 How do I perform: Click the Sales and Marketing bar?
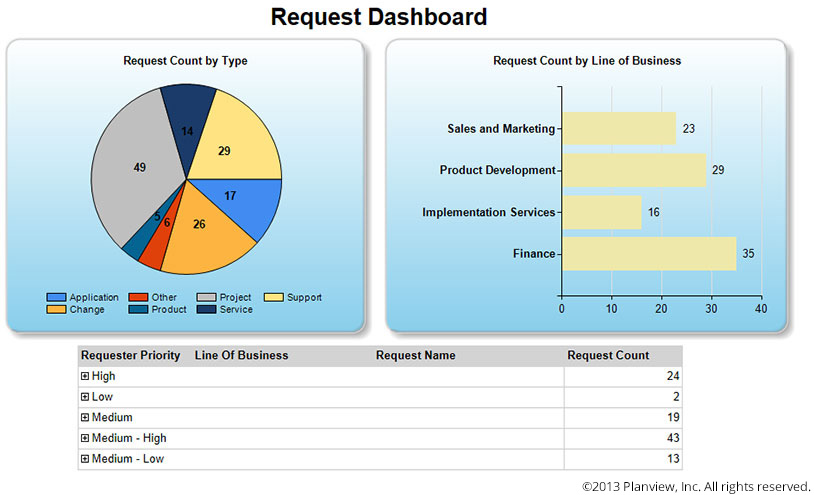click(619, 129)
